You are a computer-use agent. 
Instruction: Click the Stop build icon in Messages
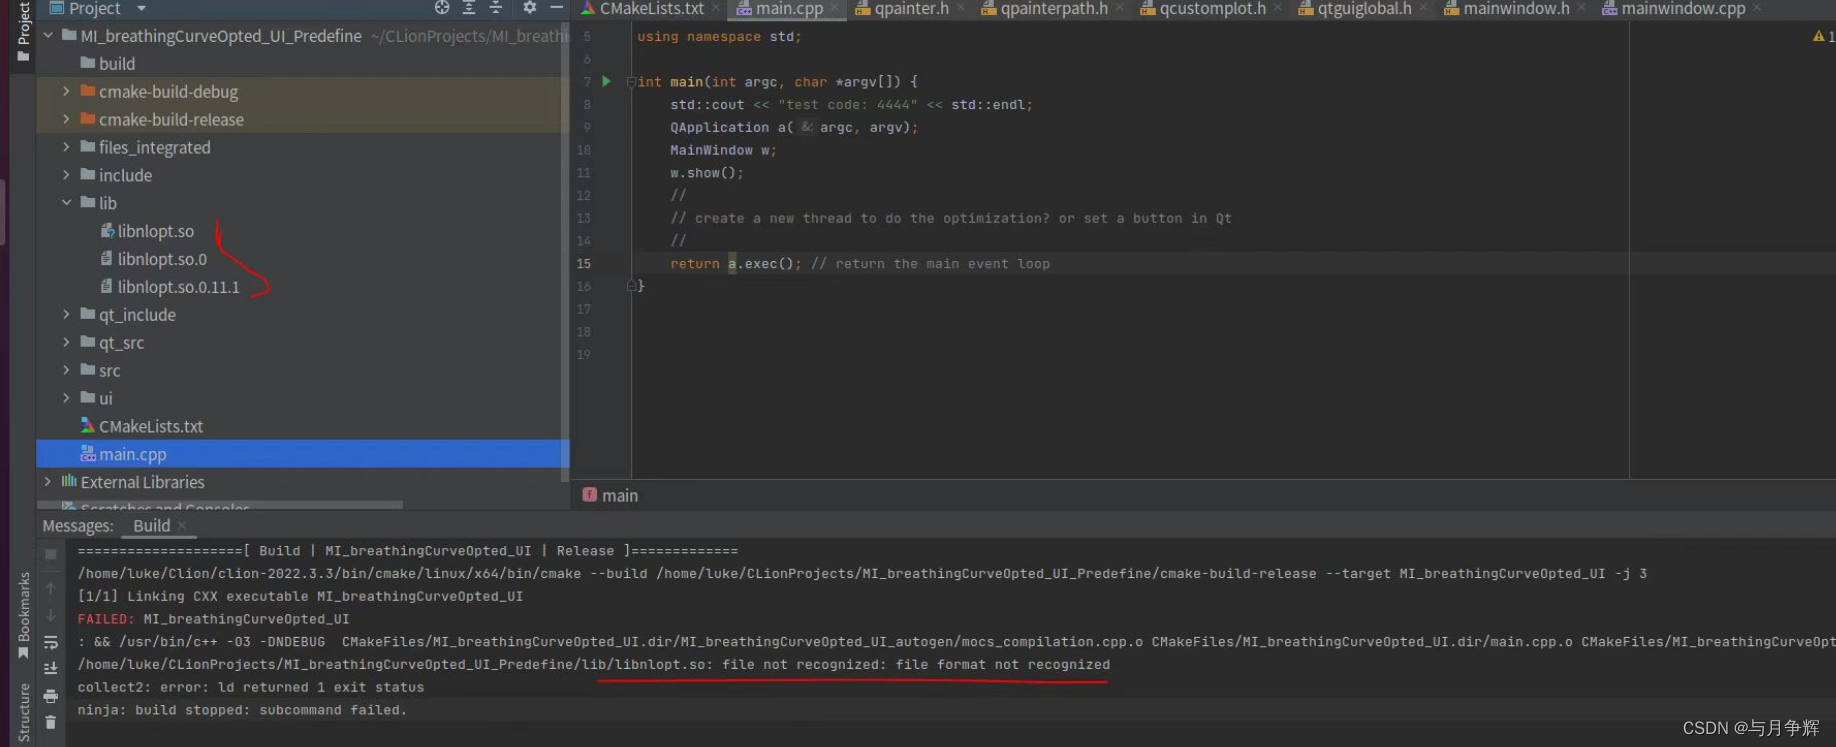click(x=51, y=554)
